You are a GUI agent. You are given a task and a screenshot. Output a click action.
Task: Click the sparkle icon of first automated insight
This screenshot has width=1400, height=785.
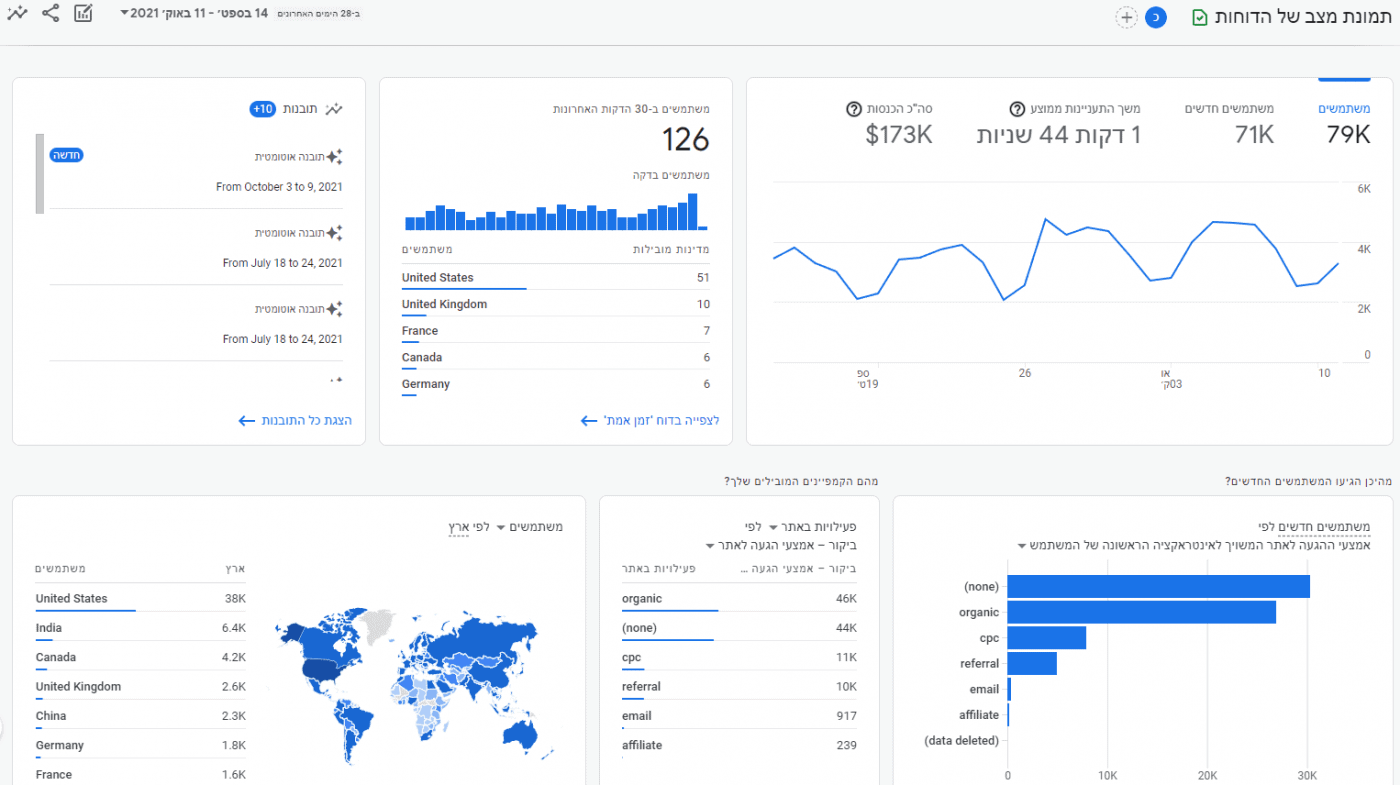pos(334,157)
